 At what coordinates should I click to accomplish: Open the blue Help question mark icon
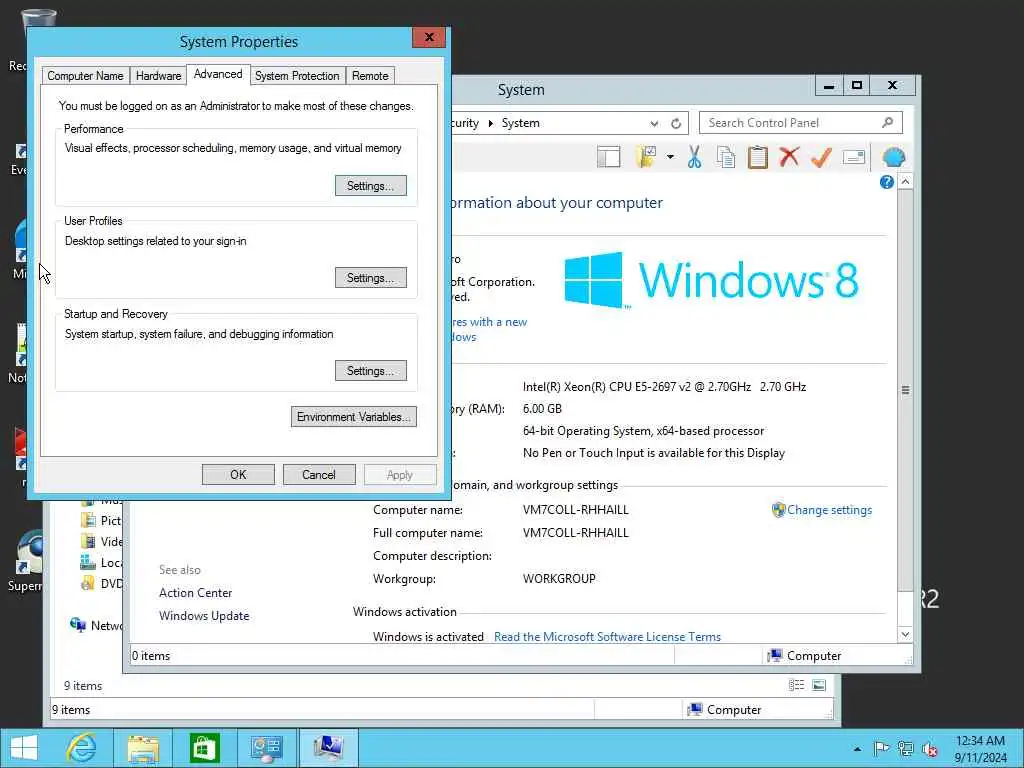point(886,182)
